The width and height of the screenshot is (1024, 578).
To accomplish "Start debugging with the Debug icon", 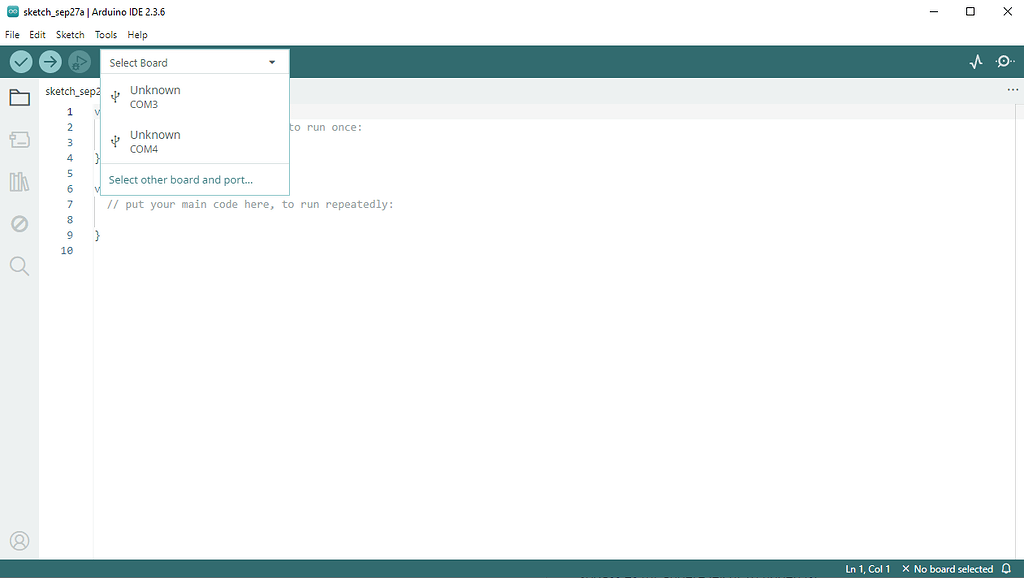I will pos(79,62).
